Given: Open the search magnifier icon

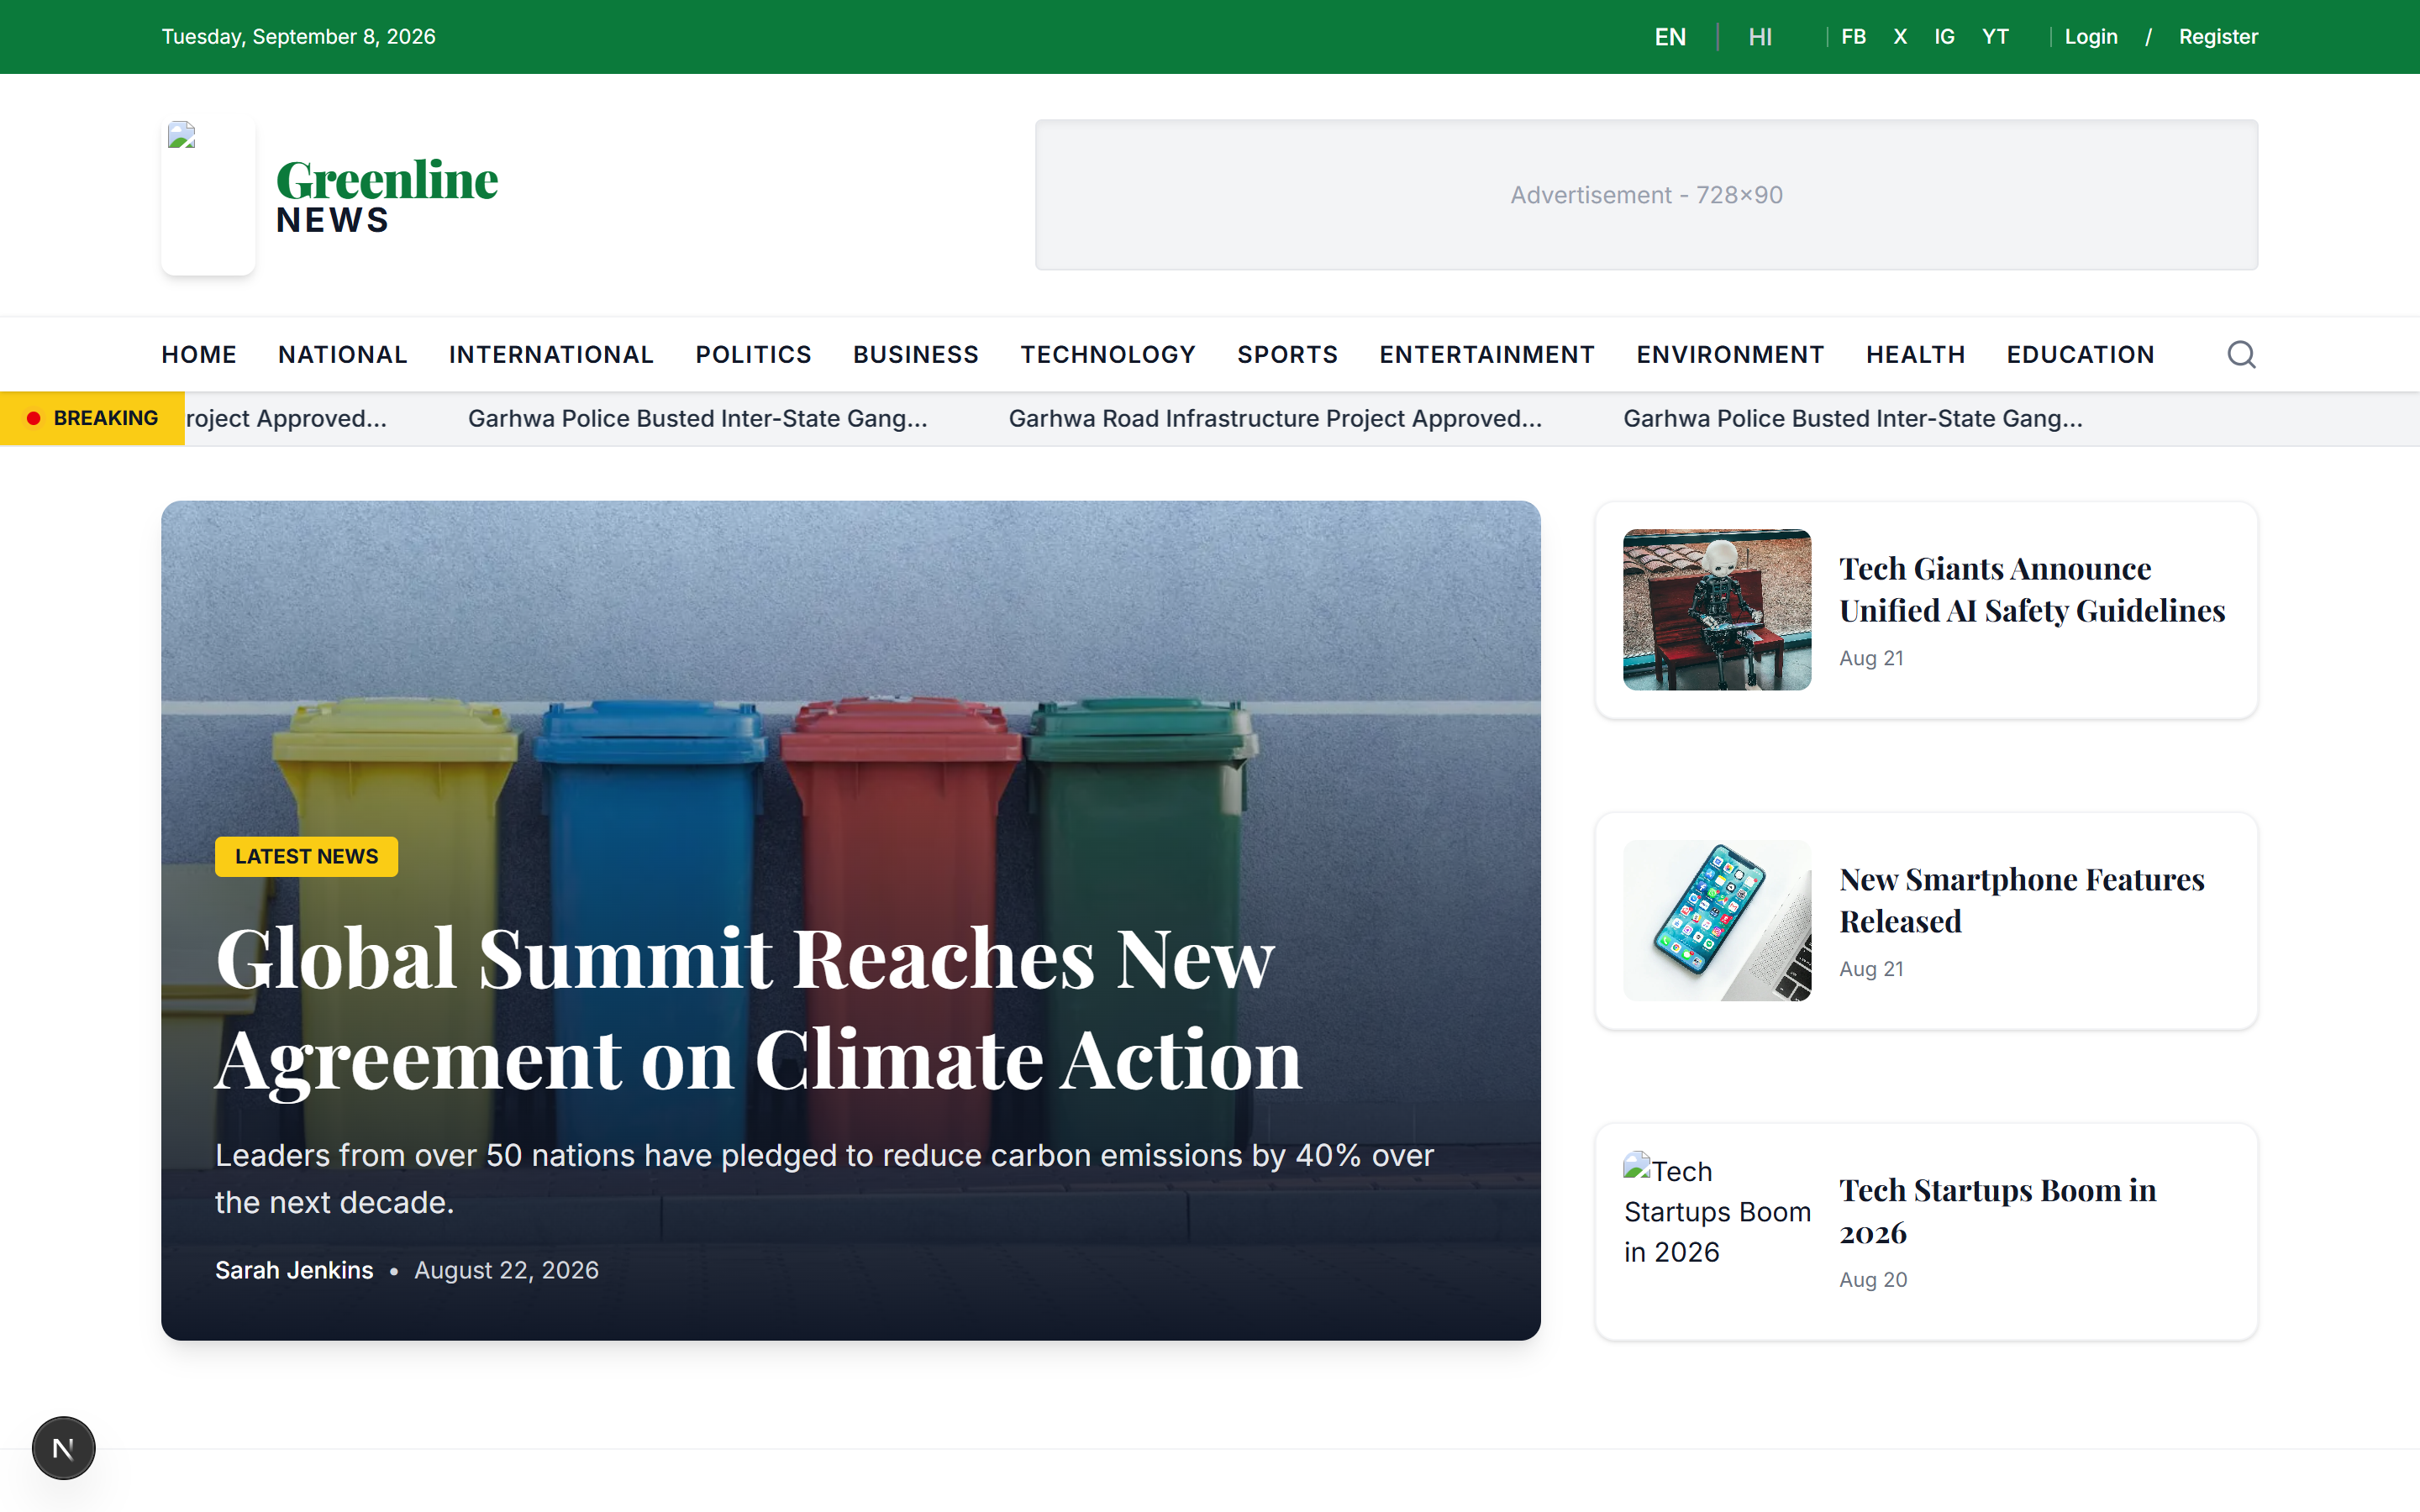Looking at the screenshot, I should [x=2241, y=354].
